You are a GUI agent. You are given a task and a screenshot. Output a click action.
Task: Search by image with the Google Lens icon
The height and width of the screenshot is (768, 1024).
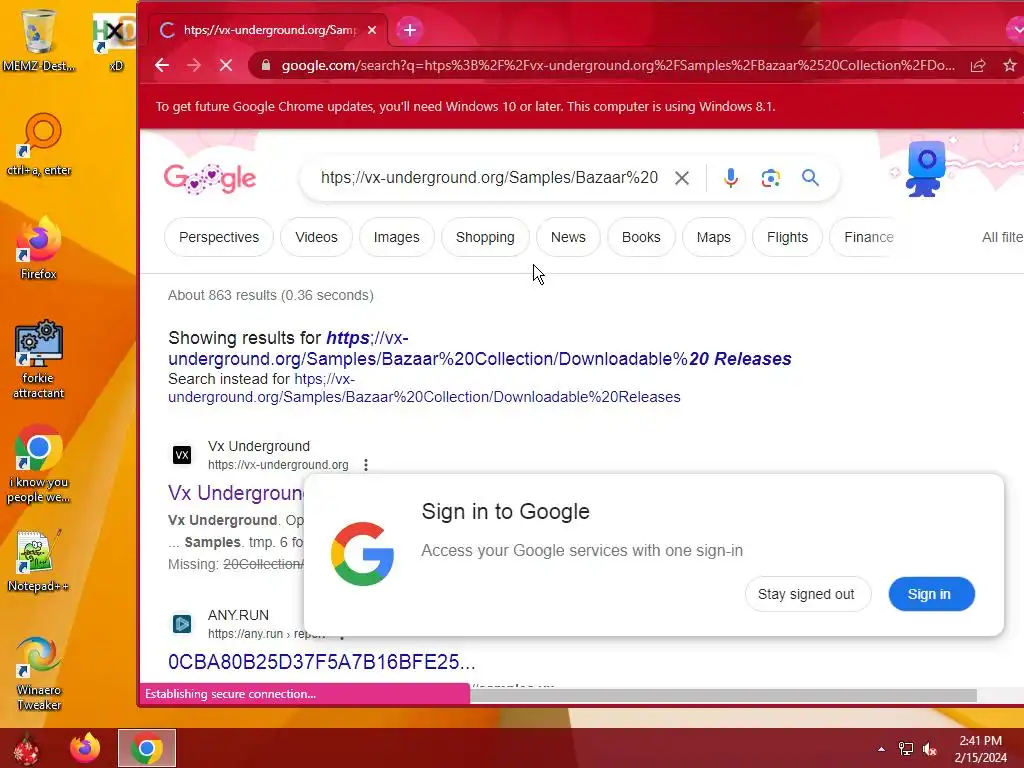click(x=771, y=178)
